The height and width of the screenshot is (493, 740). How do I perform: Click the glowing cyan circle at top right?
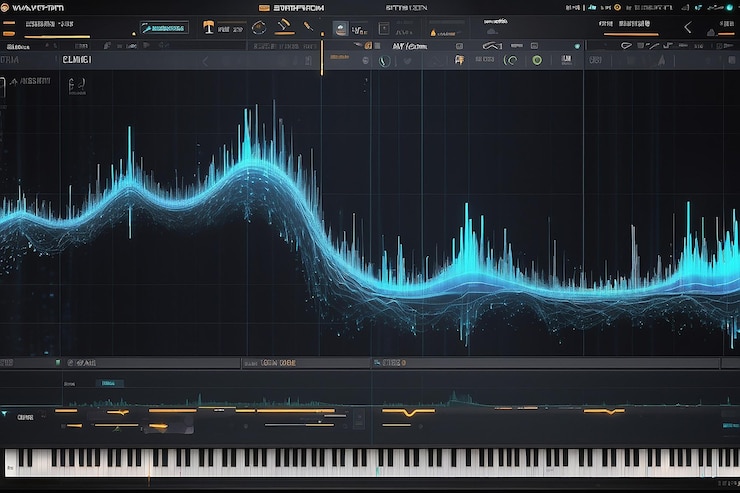(730, 8)
